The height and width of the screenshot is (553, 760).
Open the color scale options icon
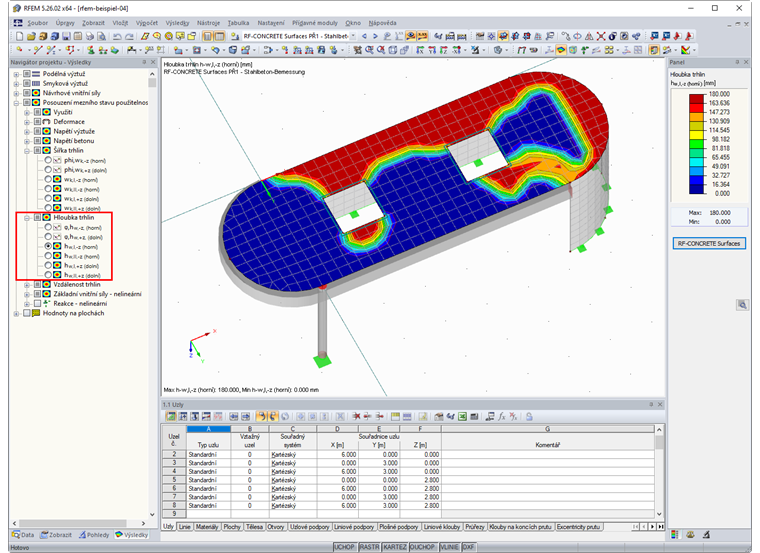click(x=685, y=50)
